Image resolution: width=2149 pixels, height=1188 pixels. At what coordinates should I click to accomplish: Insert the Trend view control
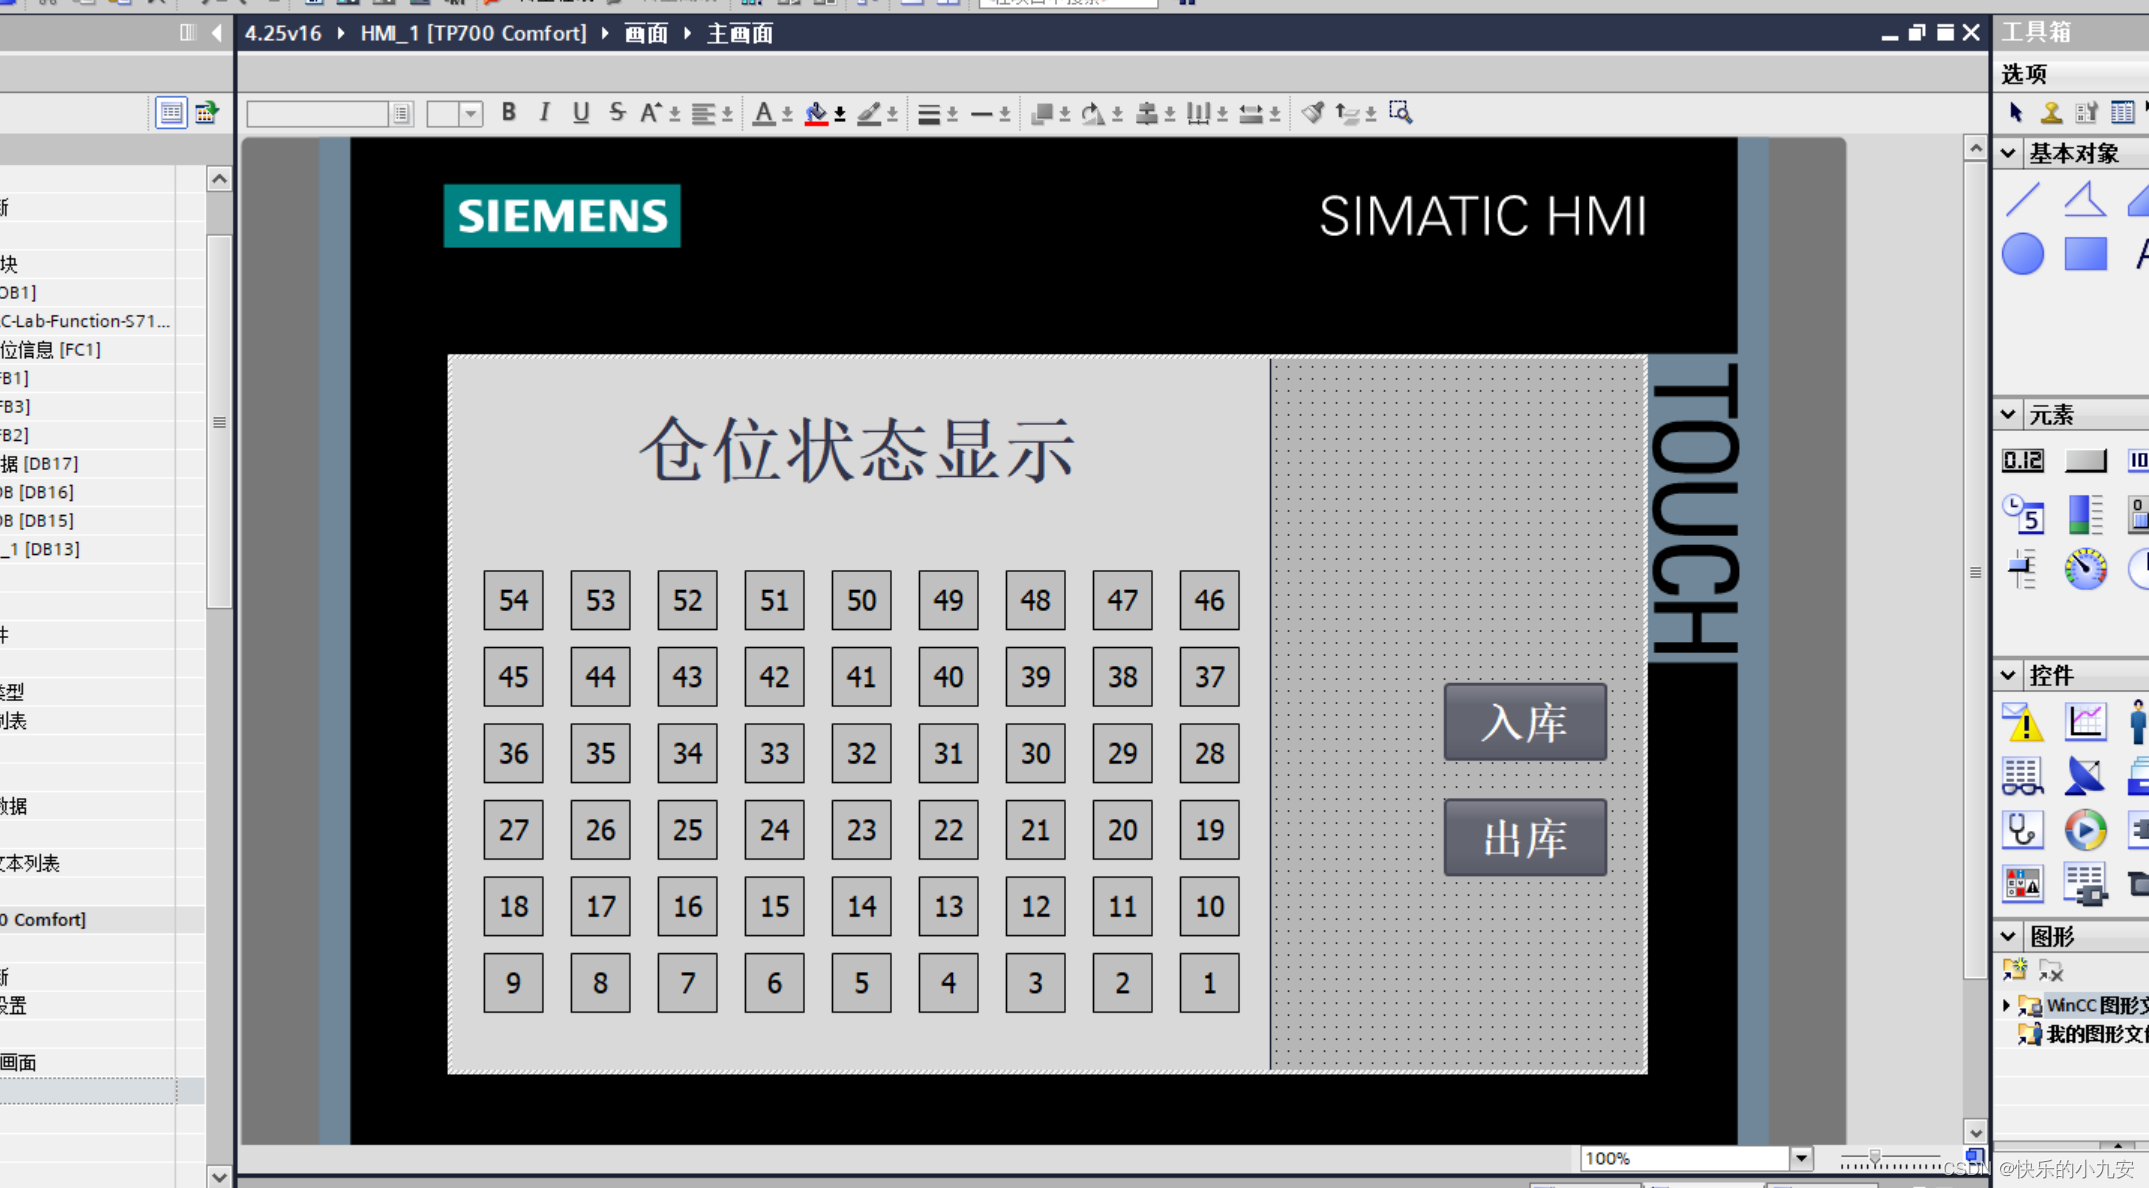point(2085,722)
